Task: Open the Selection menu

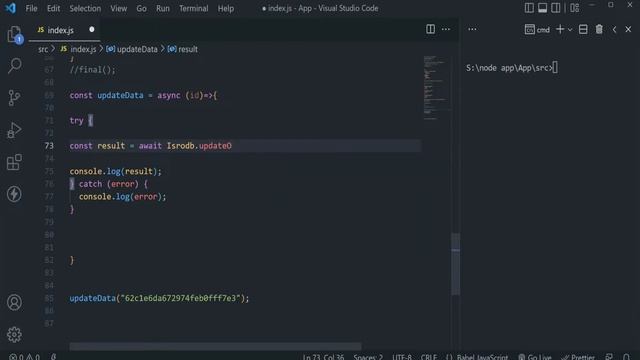Action: click(x=85, y=8)
